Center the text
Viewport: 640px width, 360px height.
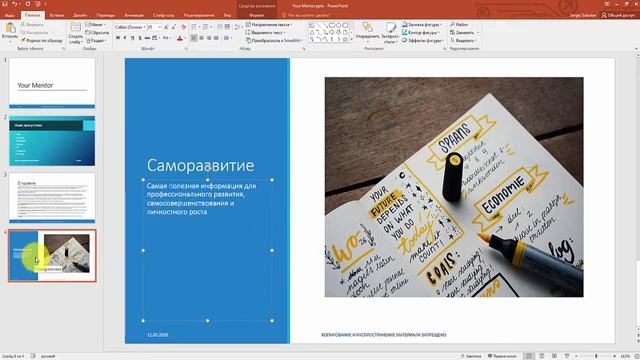(x=201, y=38)
